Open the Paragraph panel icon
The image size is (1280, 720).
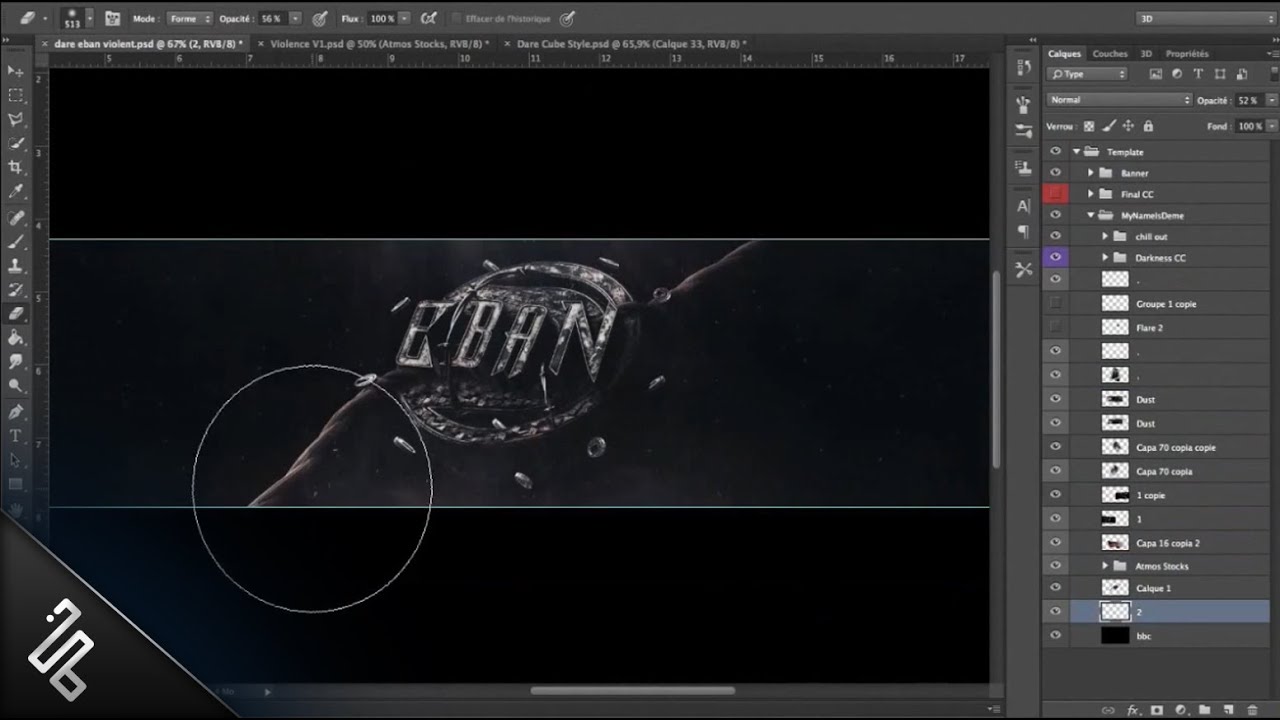(x=1023, y=232)
